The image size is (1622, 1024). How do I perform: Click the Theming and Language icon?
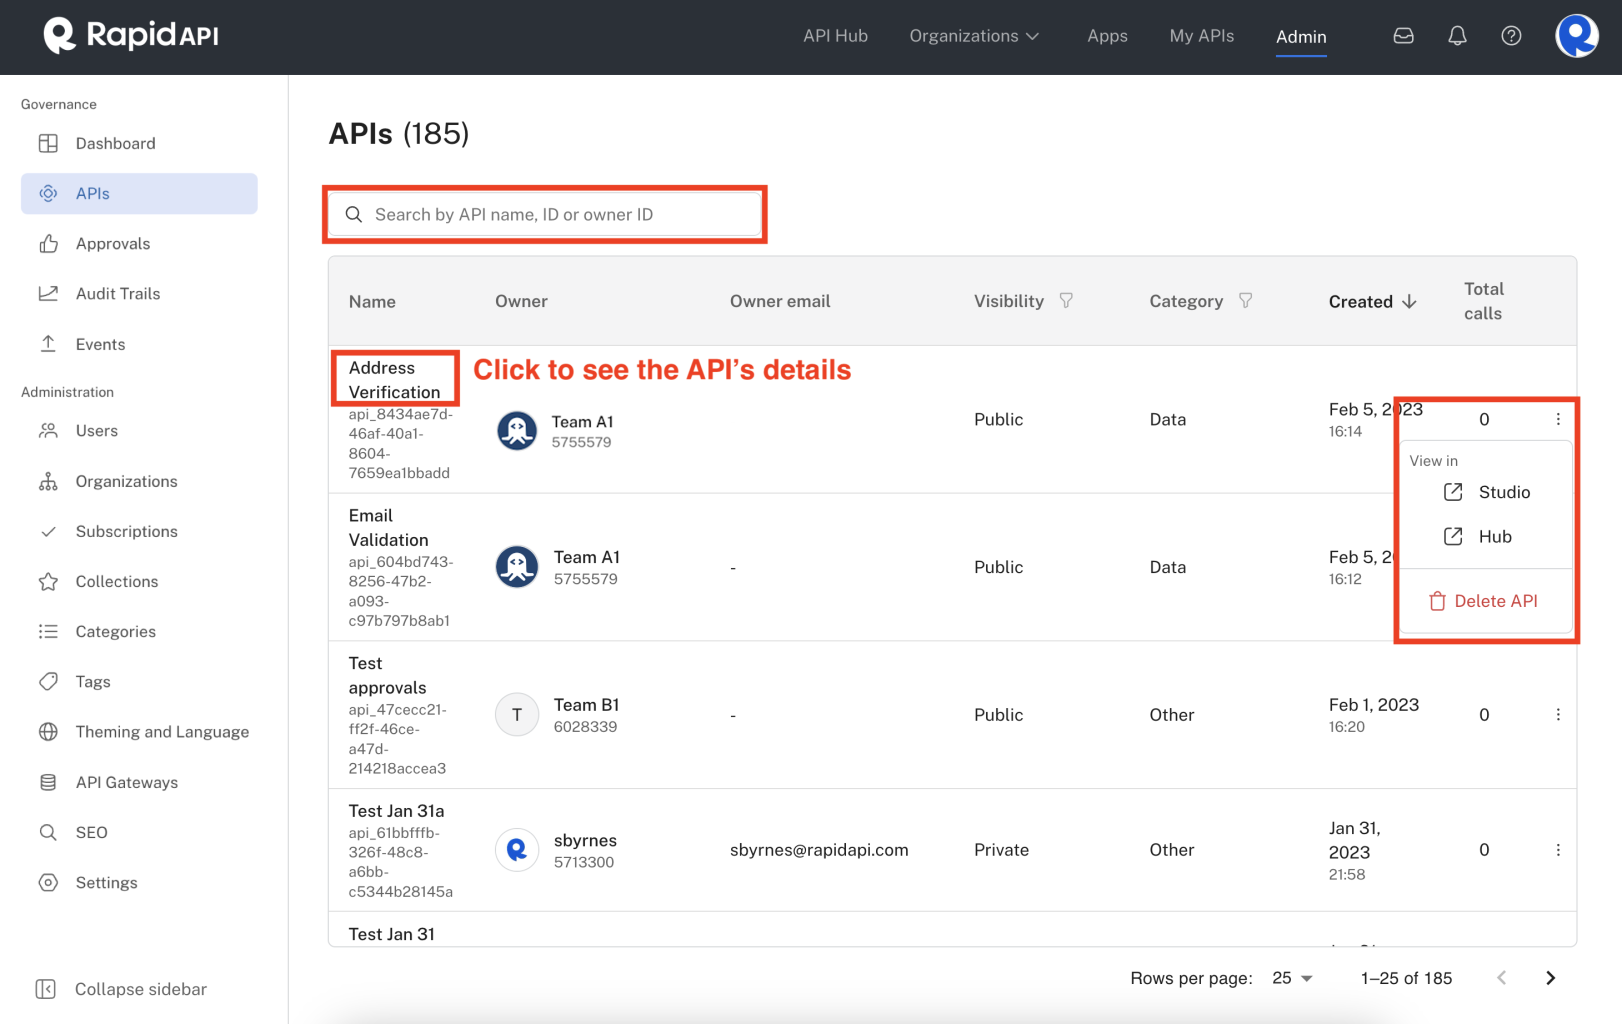click(x=48, y=731)
